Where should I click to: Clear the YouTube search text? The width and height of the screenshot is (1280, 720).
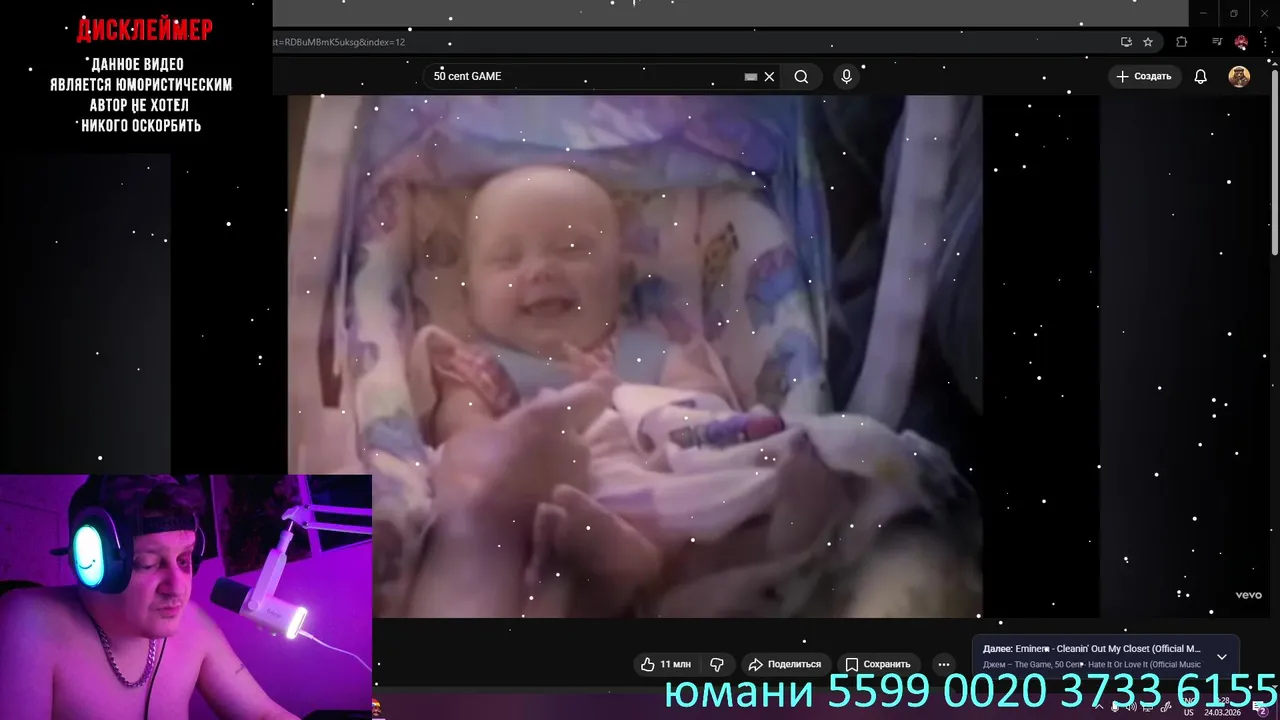[x=769, y=77]
